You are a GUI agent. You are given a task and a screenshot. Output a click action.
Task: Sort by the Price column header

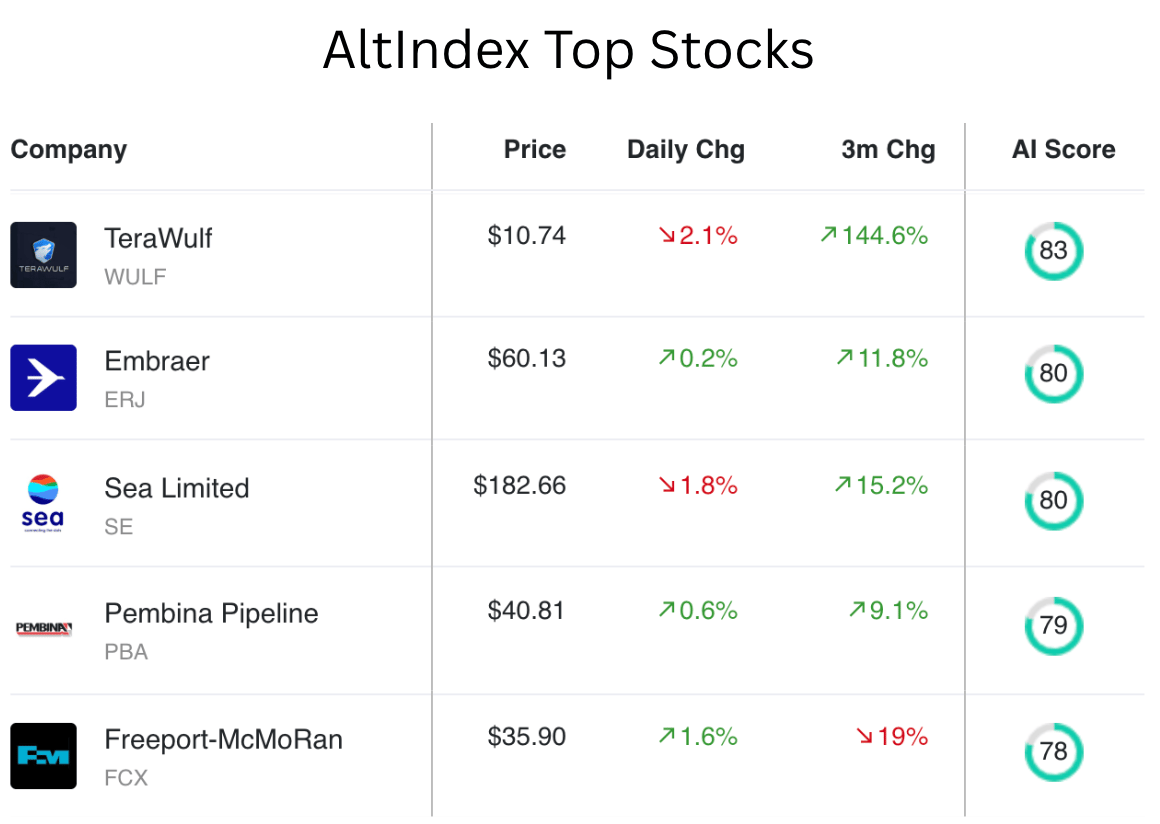point(534,150)
